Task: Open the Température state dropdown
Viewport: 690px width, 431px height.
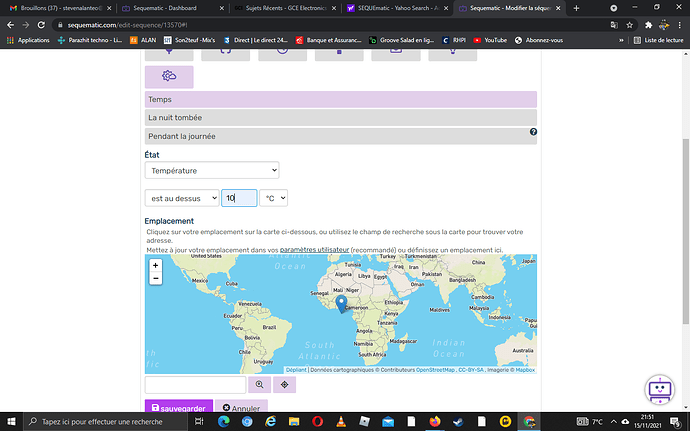Action: pos(211,172)
